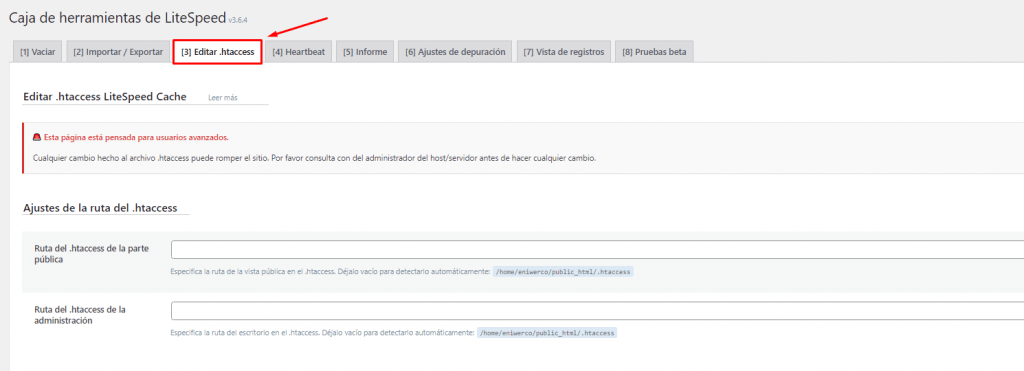1024x371 pixels.
Task: Focus the public .htaccess path input field
Action: tap(598, 250)
